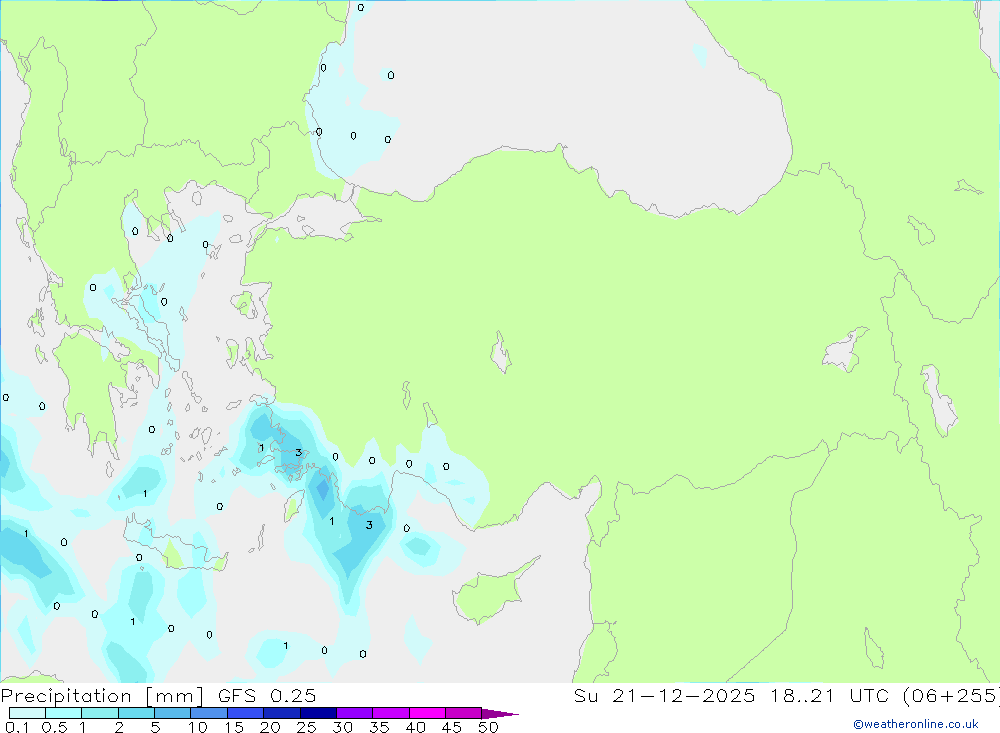
Task: Click the '0.5' legend scale value
Action: [54, 727]
